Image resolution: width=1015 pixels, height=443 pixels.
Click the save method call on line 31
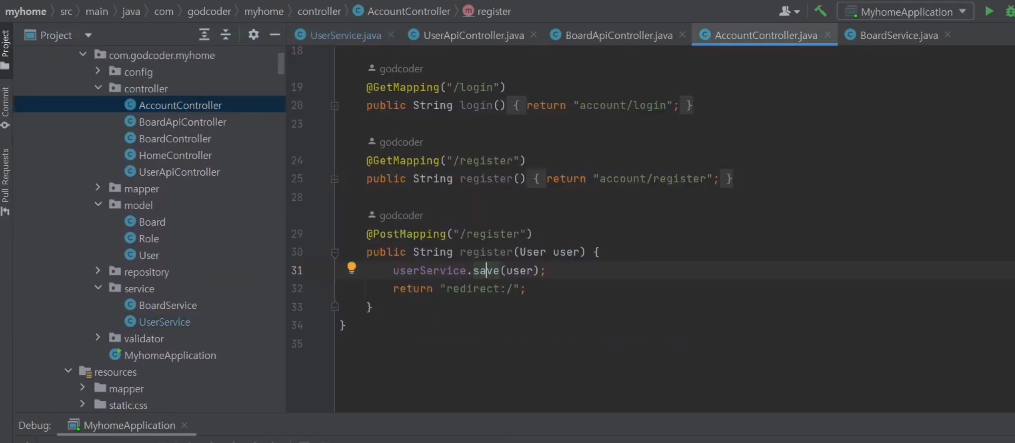485,270
